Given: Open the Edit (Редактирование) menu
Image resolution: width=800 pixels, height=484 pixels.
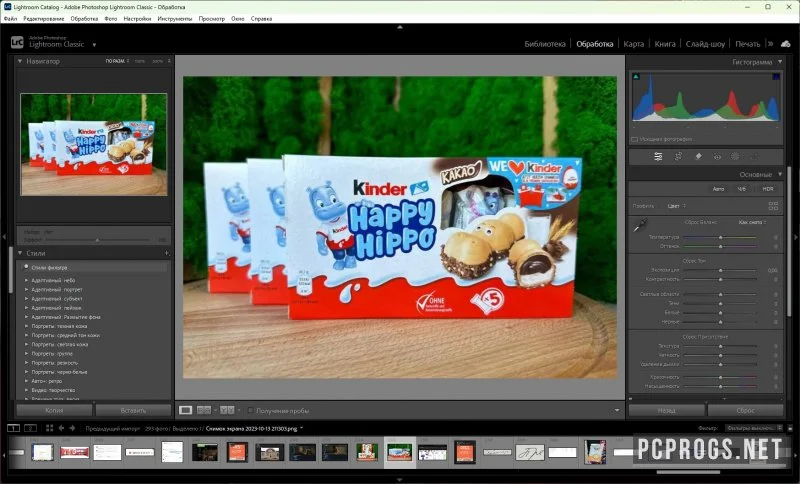Looking at the screenshot, I should click(44, 18).
